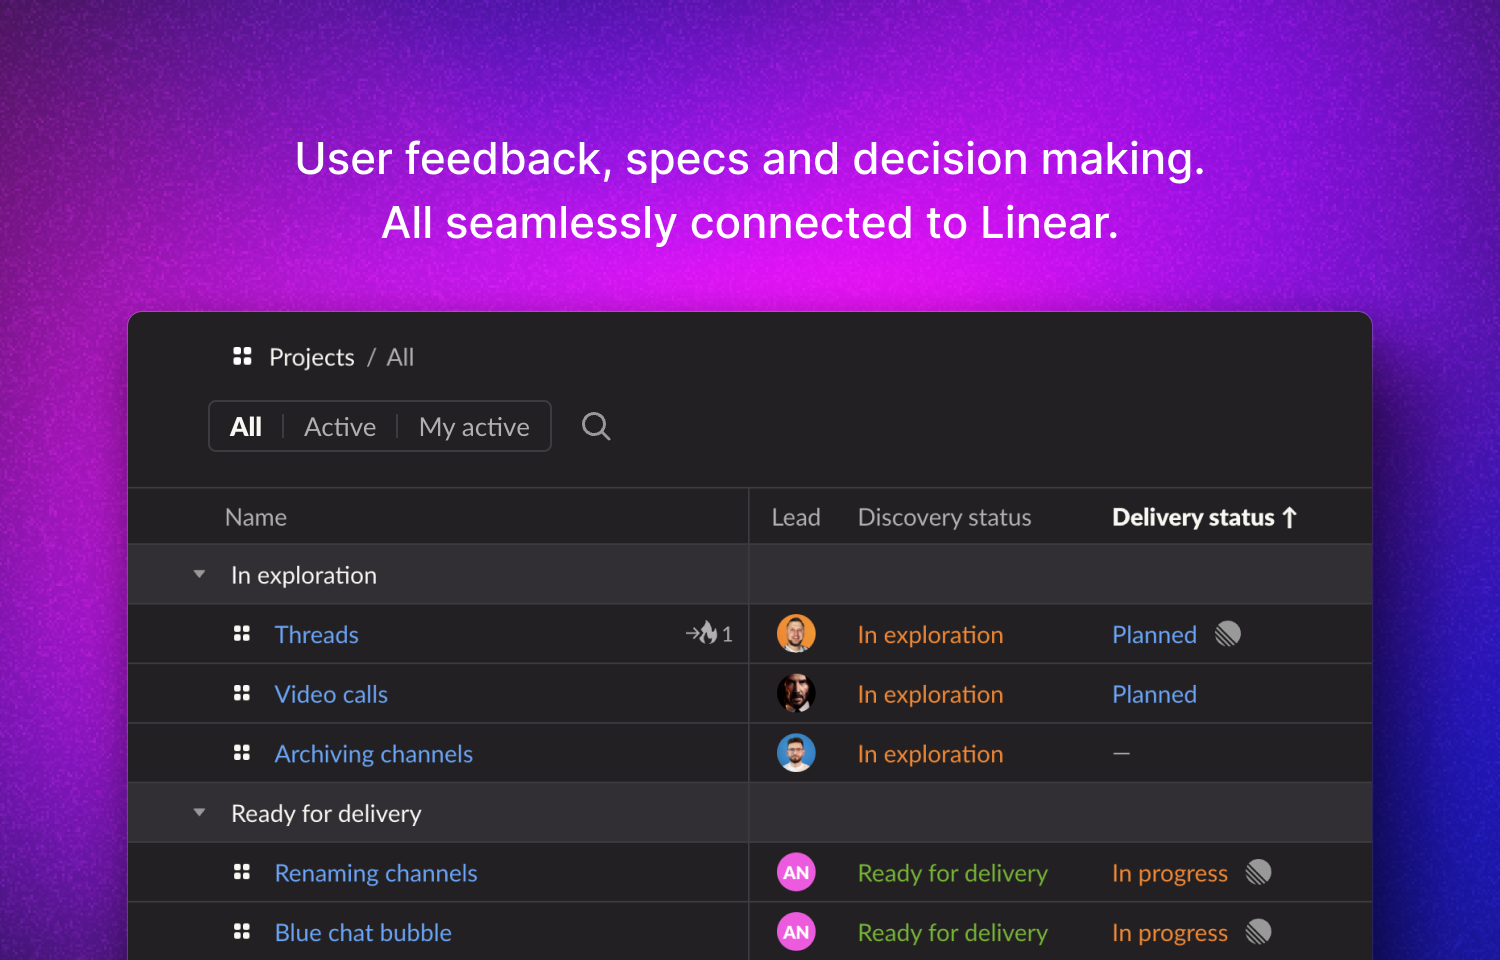Click the Discovery status column header
This screenshot has height=960, width=1500.
click(944, 517)
